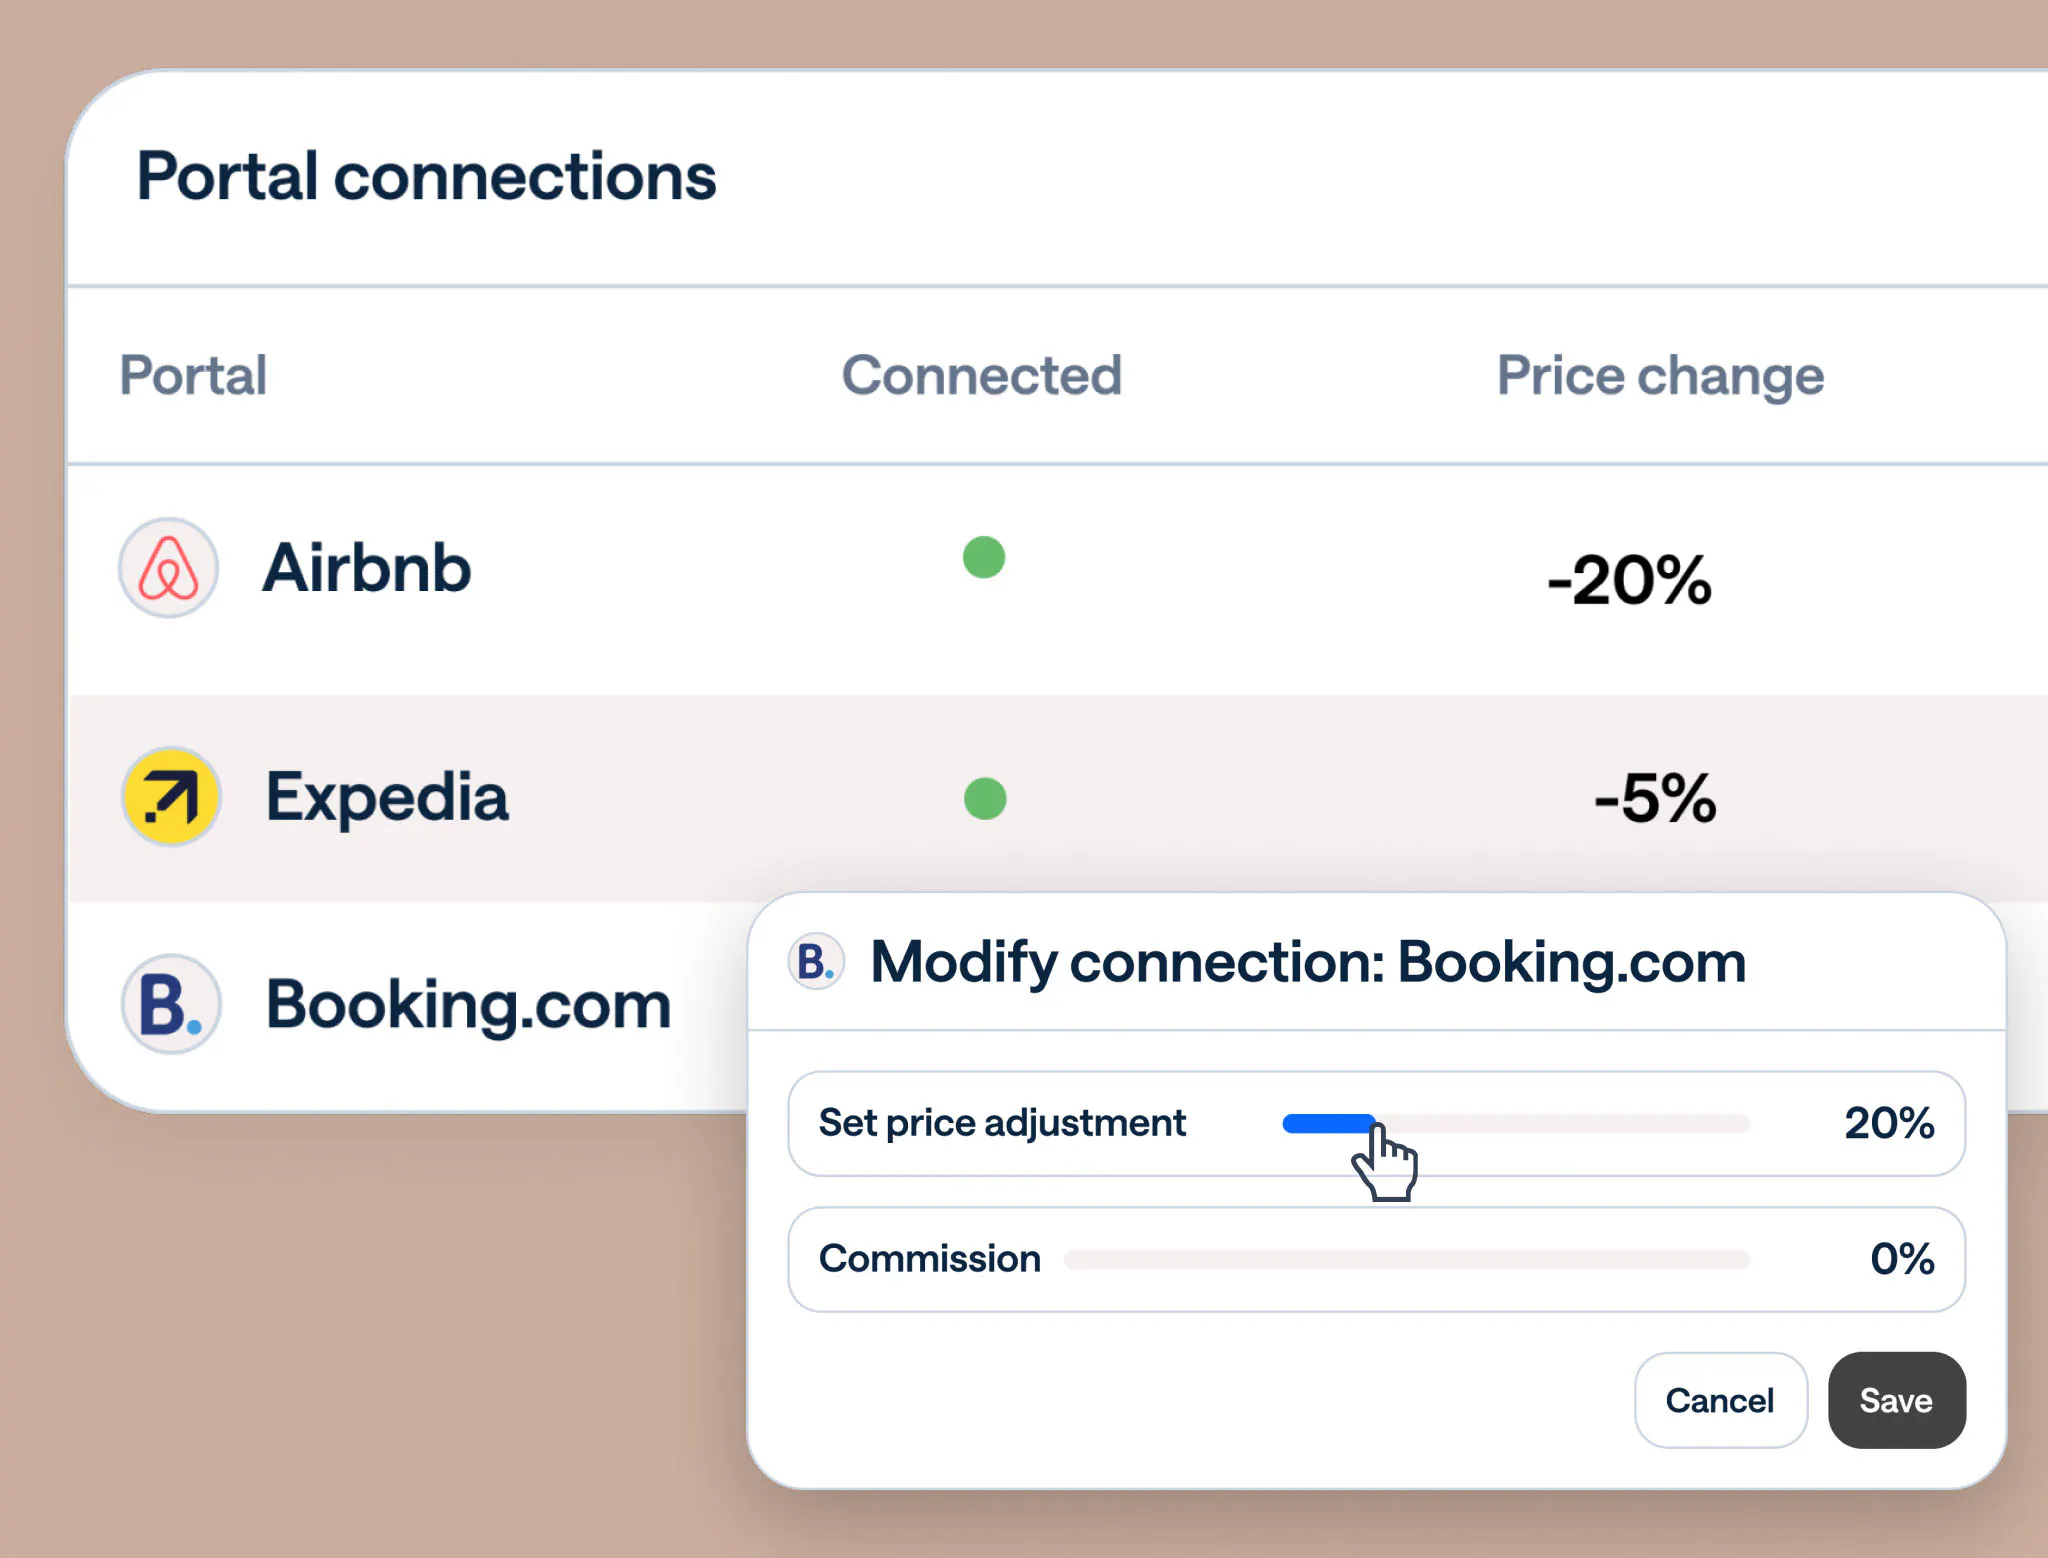Click the 20% price adjustment value
Screen dimensions: 2048x1558
(x=1888, y=1123)
